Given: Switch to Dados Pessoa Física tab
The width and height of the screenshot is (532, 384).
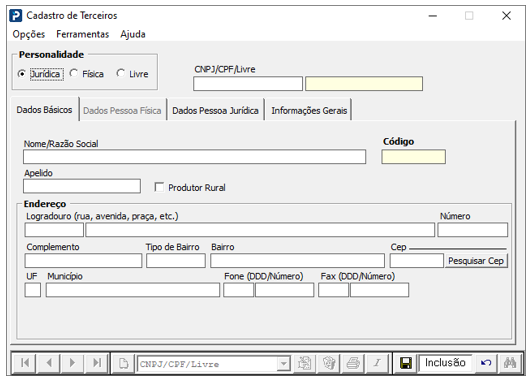Looking at the screenshot, I should [122, 111].
